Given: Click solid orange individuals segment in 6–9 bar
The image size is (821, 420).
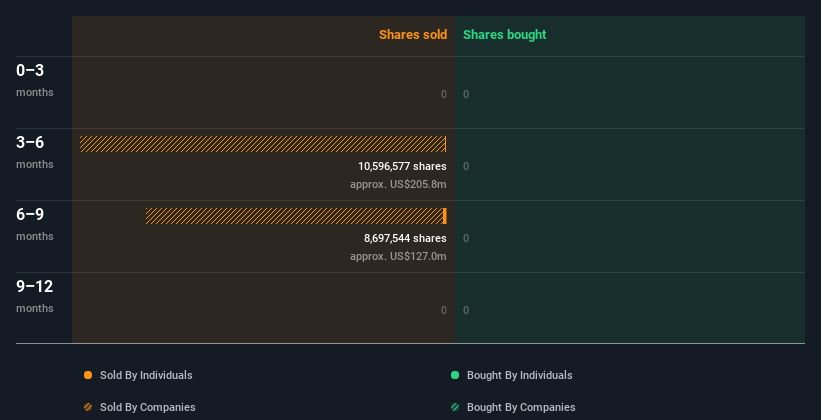Looking at the screenshot, I should pos(445,216).
